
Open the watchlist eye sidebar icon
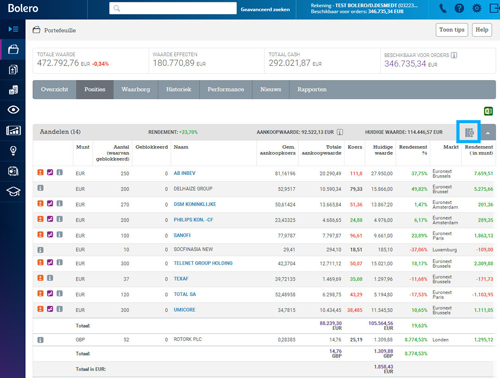point(13,110)
